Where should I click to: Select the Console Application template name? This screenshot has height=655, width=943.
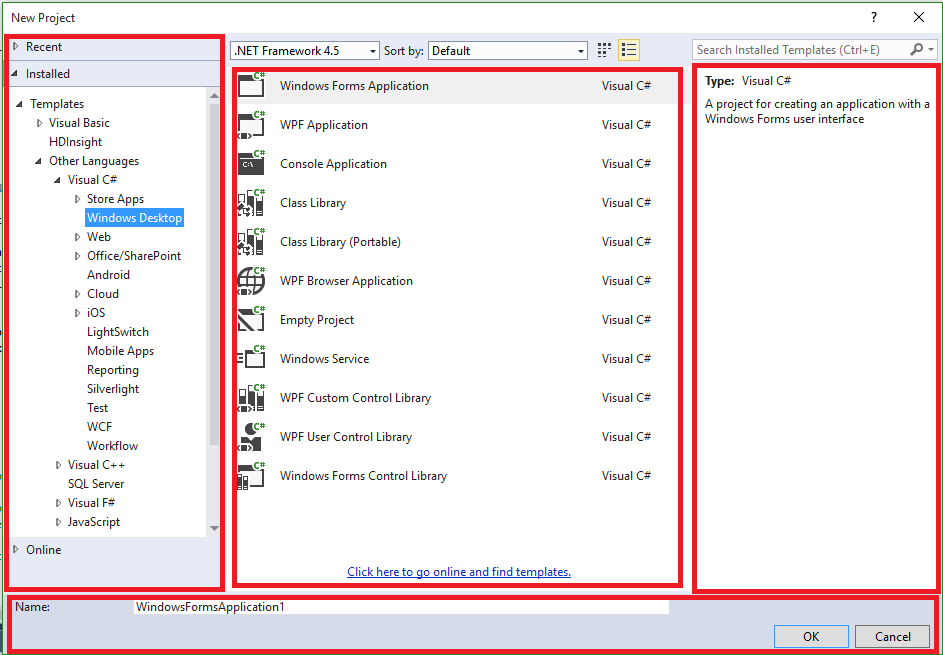[333, 164]
